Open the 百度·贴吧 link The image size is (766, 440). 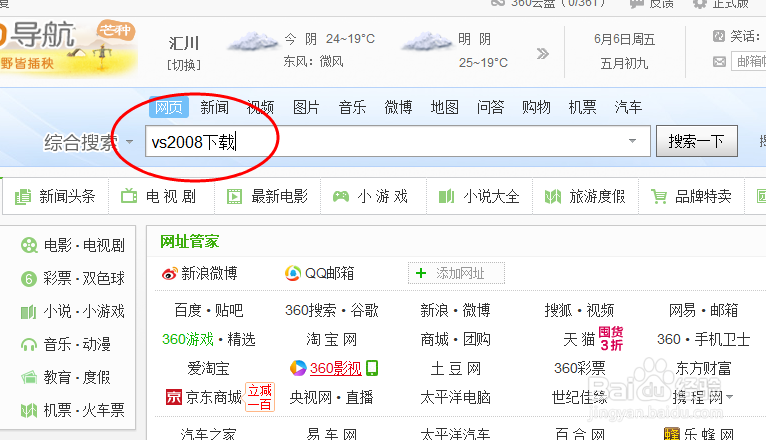tap(209, 311)
